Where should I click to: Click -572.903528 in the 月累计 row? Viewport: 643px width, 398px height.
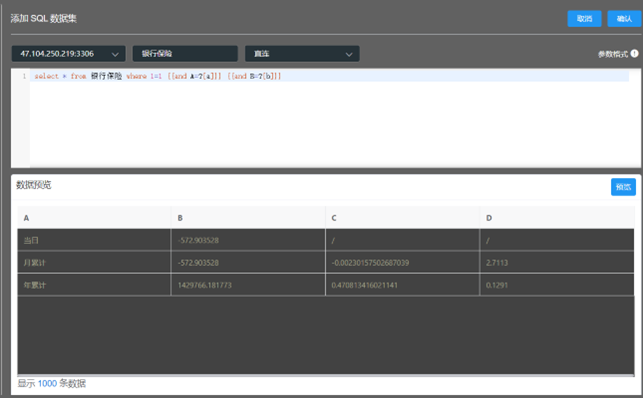248,262
